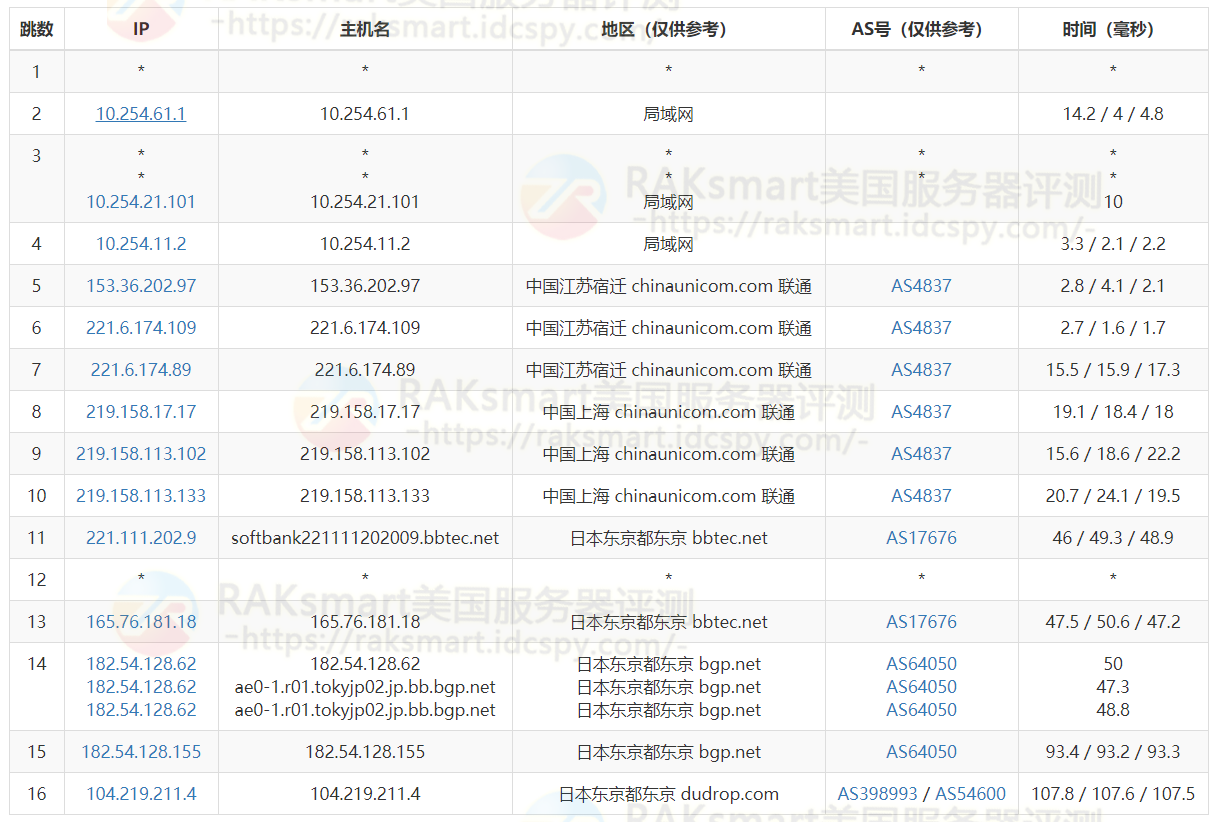The image size is (1215, 822).
Task: Select hostname softbank221111202009.bbtec.net
Action: (365, 538)
